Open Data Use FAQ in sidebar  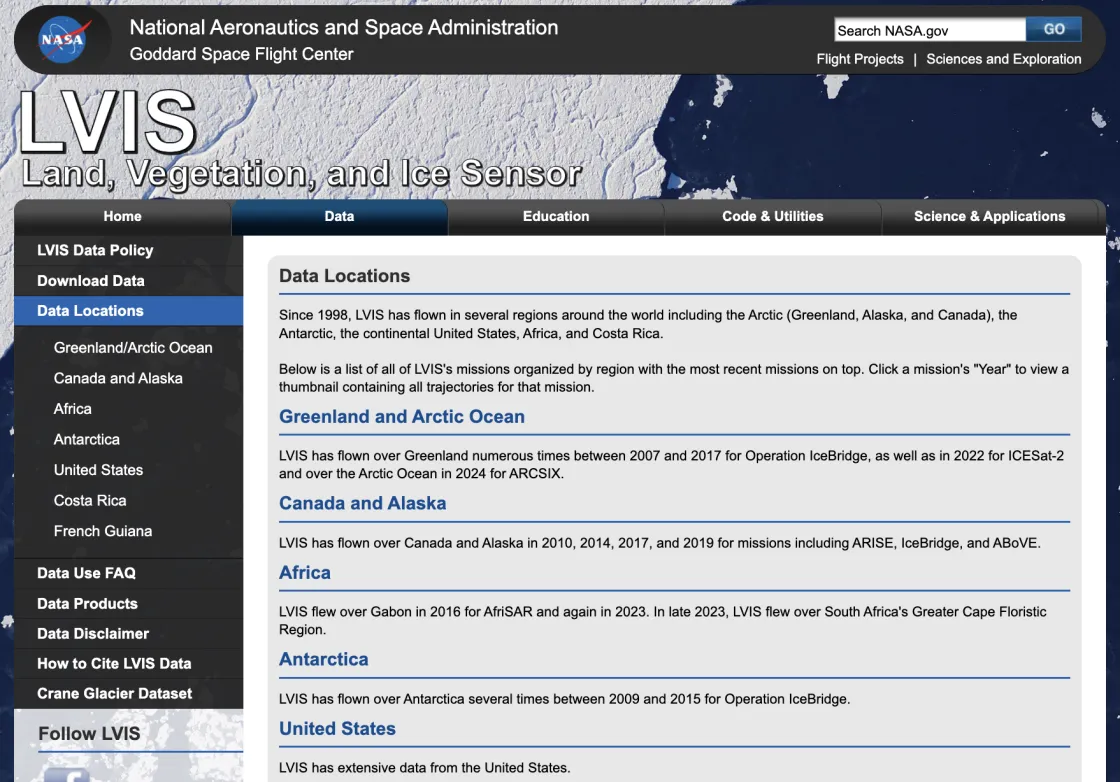(129, 573)
